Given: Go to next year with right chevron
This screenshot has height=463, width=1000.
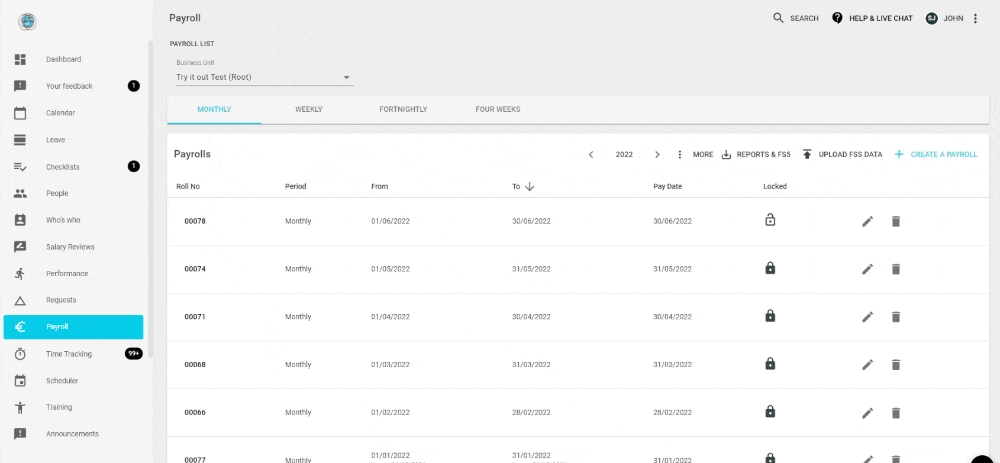Looking at the screenshot, I should coord(658,154).
